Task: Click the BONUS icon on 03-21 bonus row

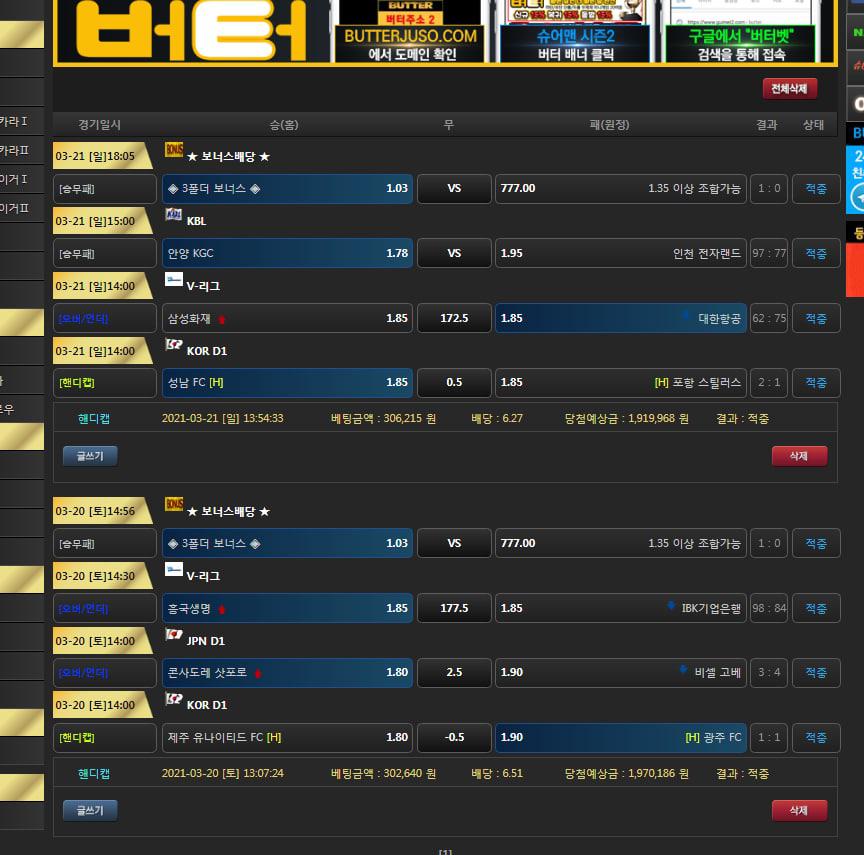Action: 174,150
